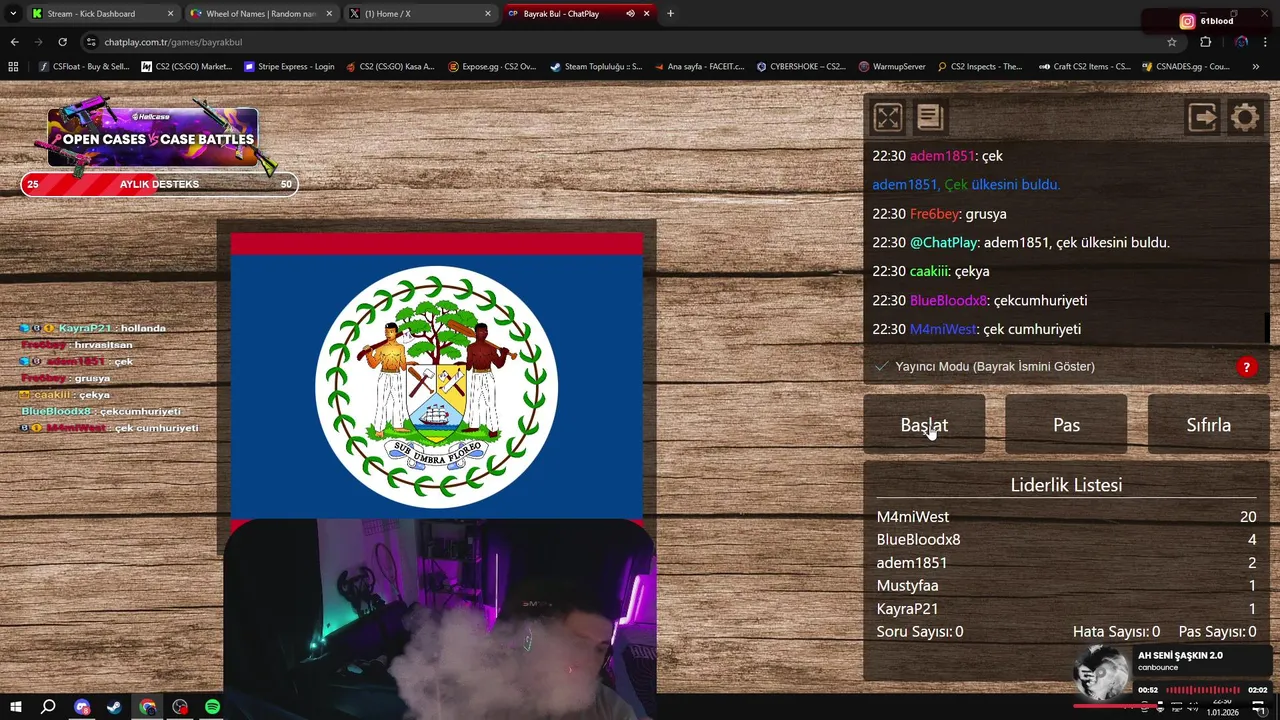Screen dimensions: 1280x720
Task: Open CS2 Inspects bookmark
Action: coord(980,67)
